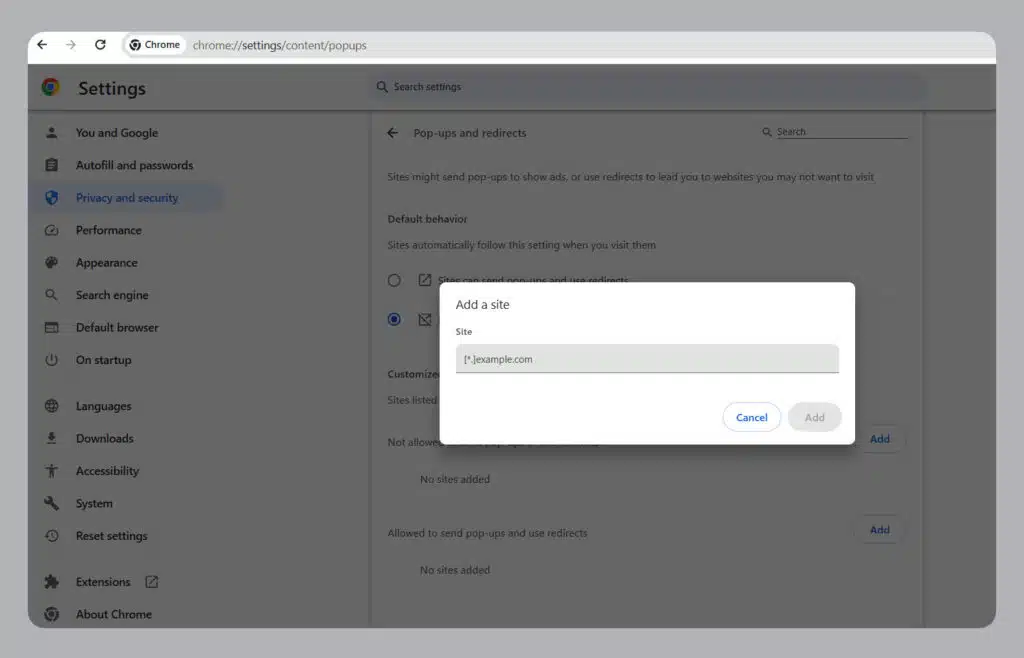Click the Accessibility figure icon
Viewport: 1024px width, 658px height.
(x=52, y=471)
